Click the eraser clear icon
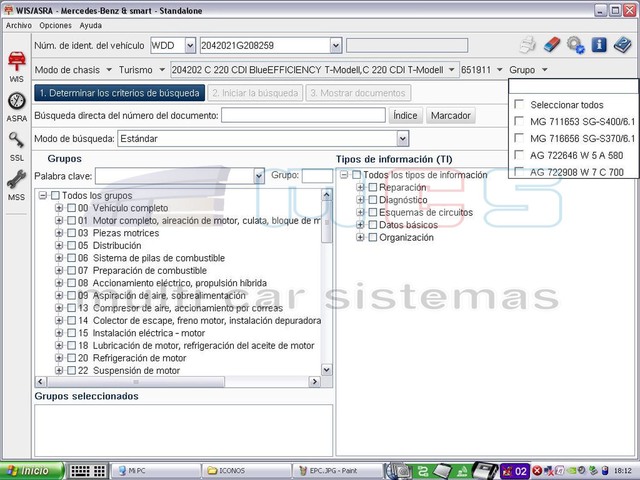 tap(551, 45)
